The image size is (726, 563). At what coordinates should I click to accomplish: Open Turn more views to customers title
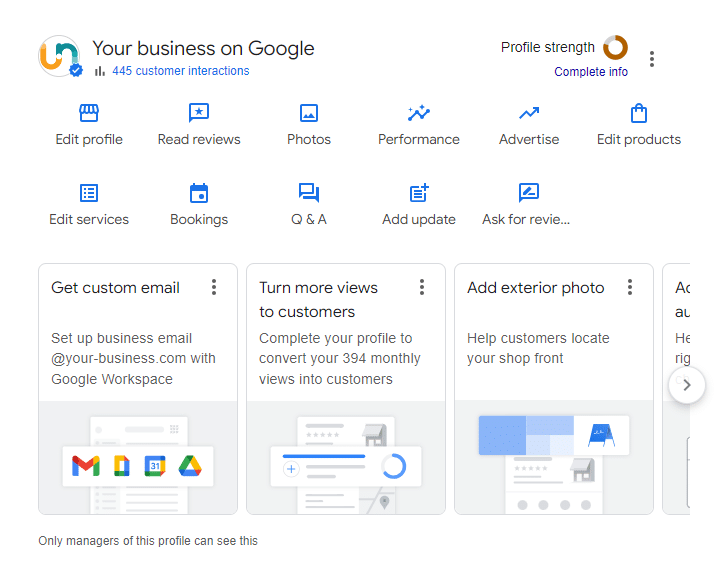coord(319,300)
